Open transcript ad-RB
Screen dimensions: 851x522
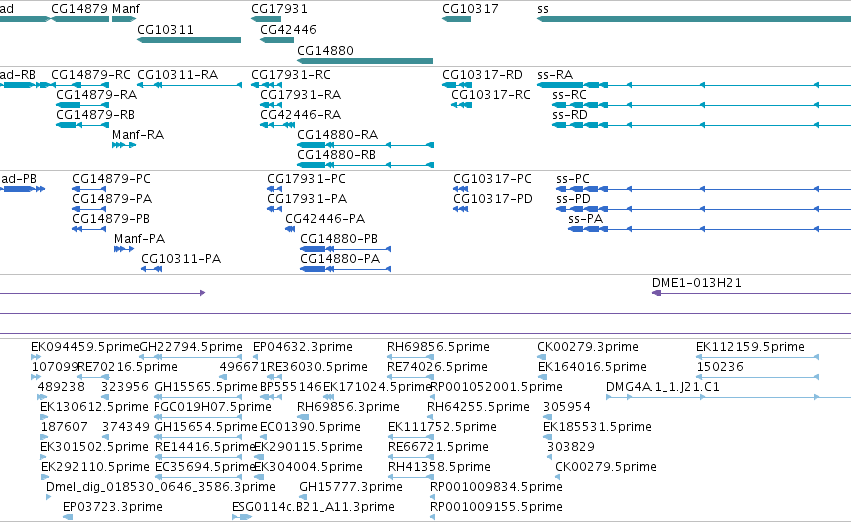(x=18, y=74)
